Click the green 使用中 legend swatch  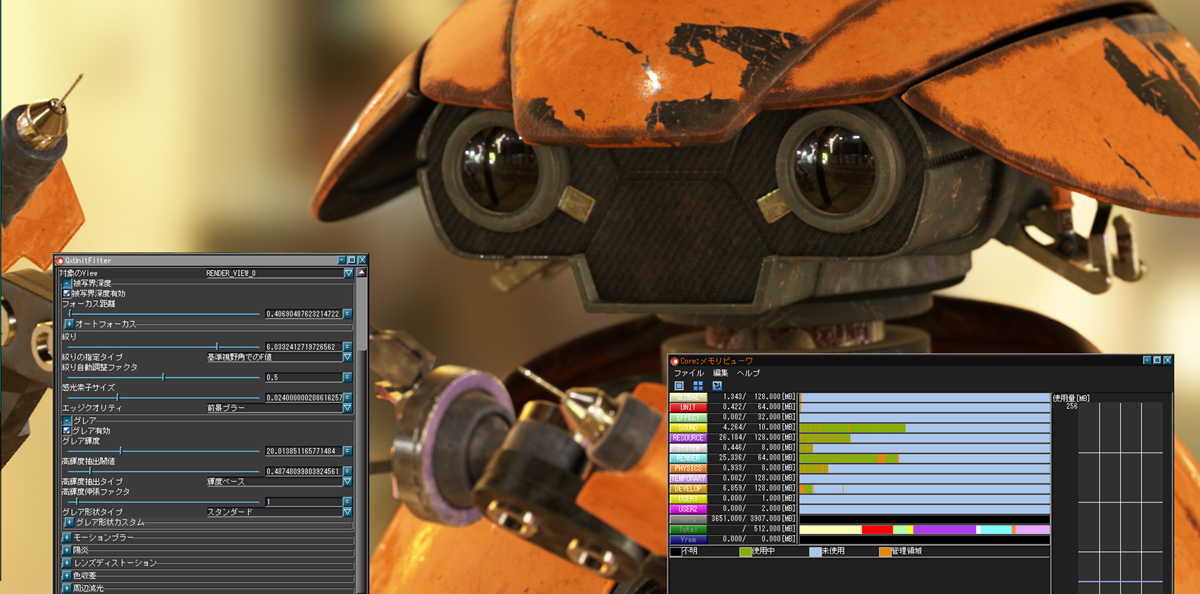(745, 551)
